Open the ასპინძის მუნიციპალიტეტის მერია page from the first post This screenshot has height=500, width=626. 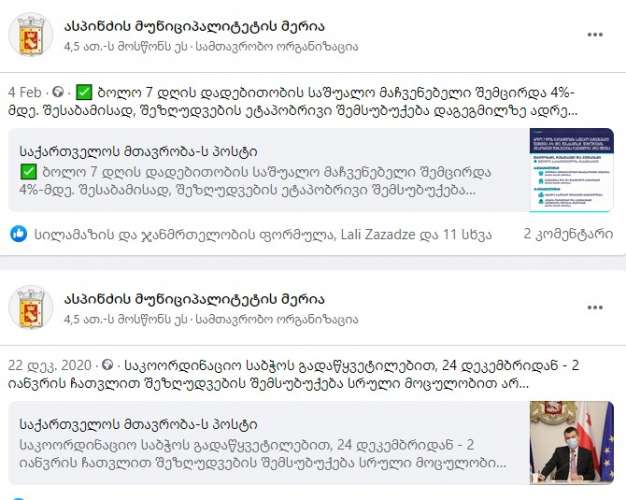194,26
